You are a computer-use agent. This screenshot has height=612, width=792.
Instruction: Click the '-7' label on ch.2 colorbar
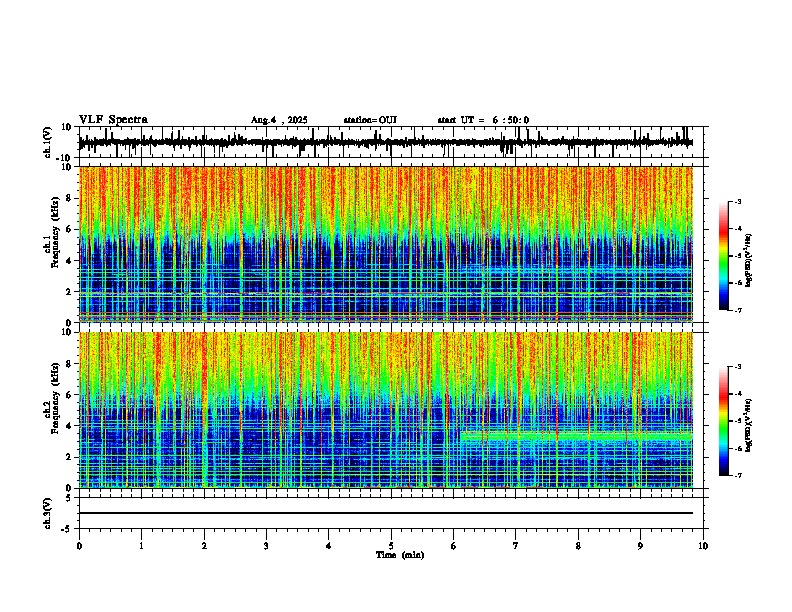pos(738,476)
